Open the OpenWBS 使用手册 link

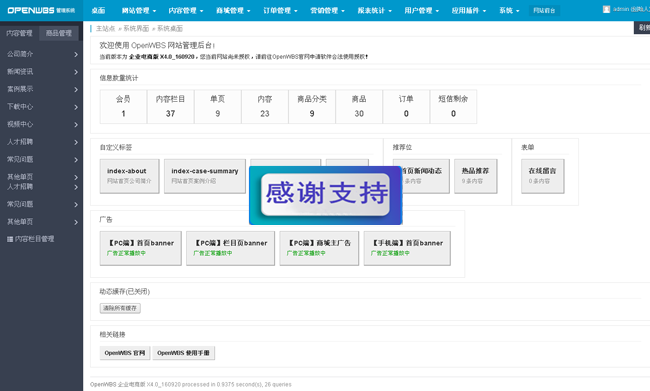click(x=184, y=353)
